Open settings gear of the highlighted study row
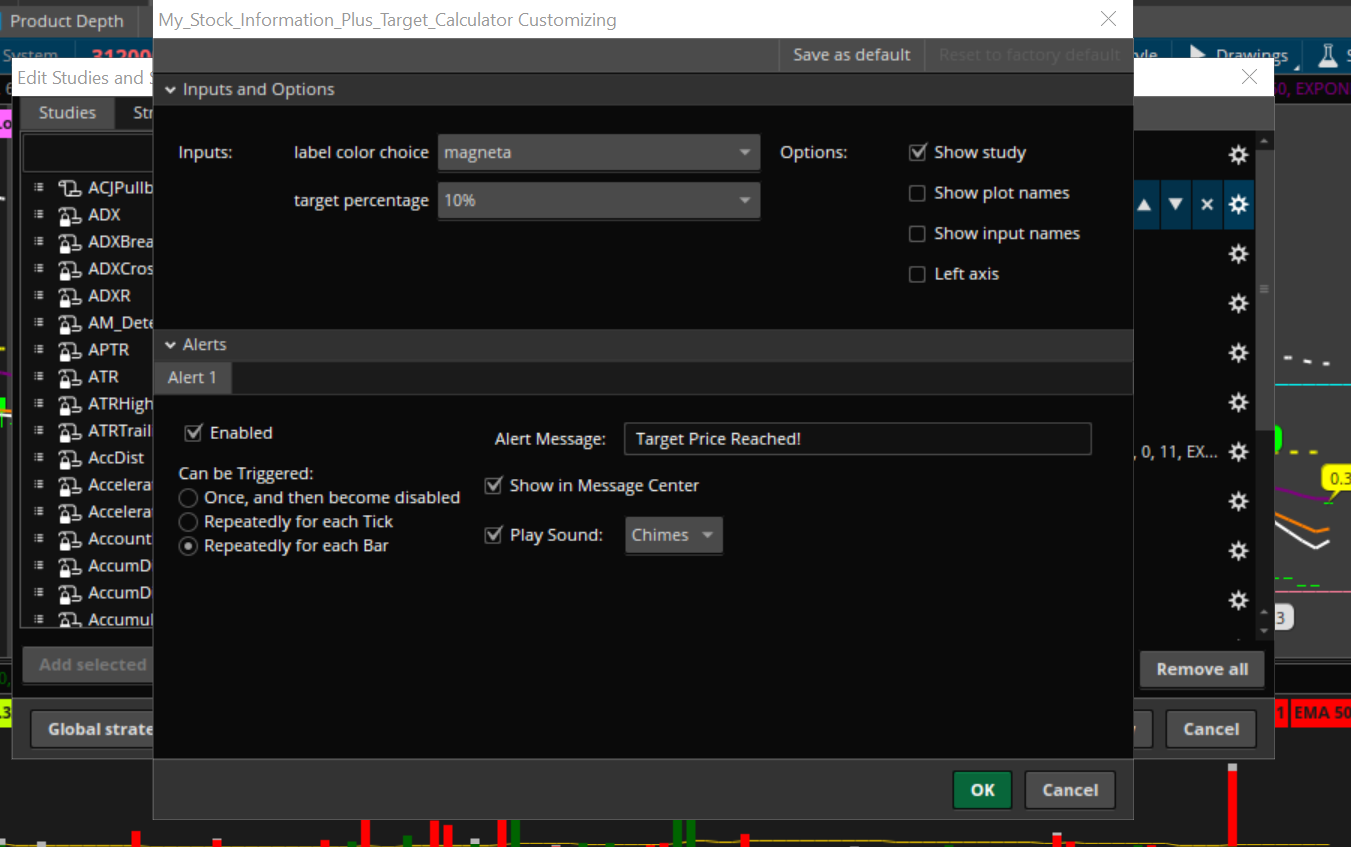Image resolution: width=1351 pixels, height=847 pixels. tap(1238, 204)
